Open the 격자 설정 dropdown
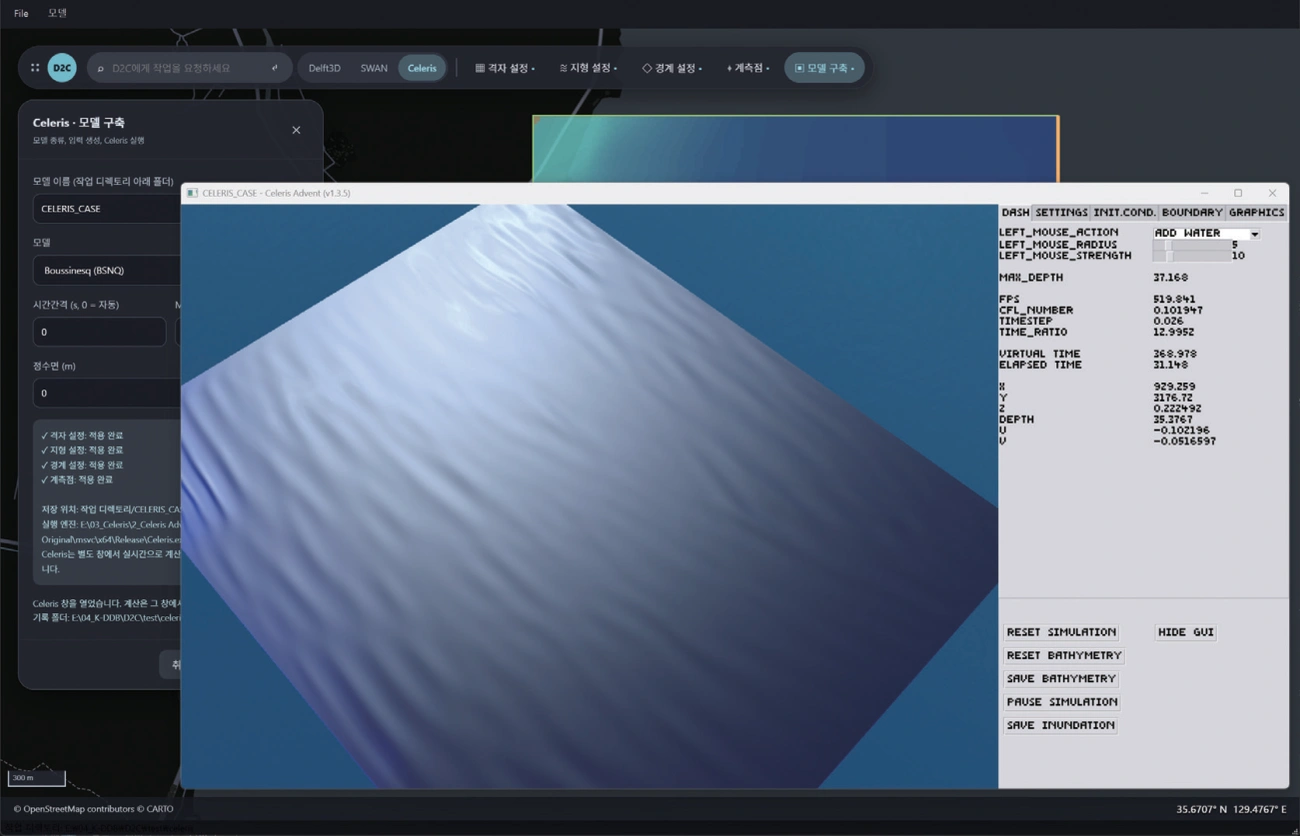The image size is (1300, 836). (x=505, y=68)
